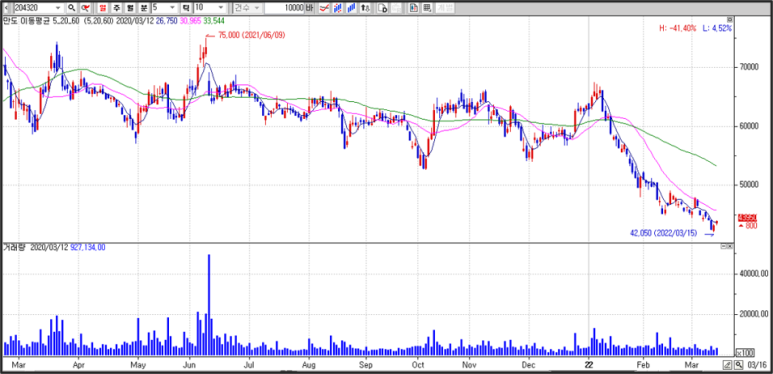The width and height of the screenshot is (773, 374).
Task: Click the 42,050 (2022/03/15) low price label
Action: (664, 233)
